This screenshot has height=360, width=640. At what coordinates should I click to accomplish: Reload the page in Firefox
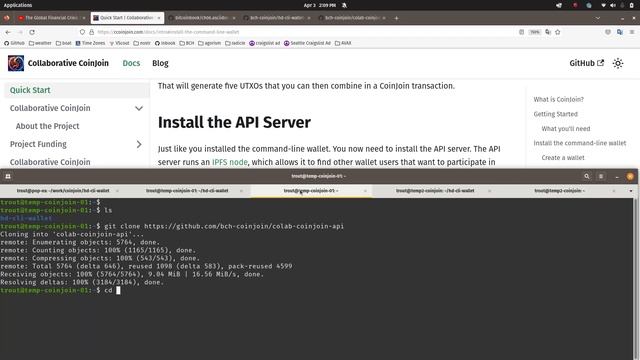(32, 32)
